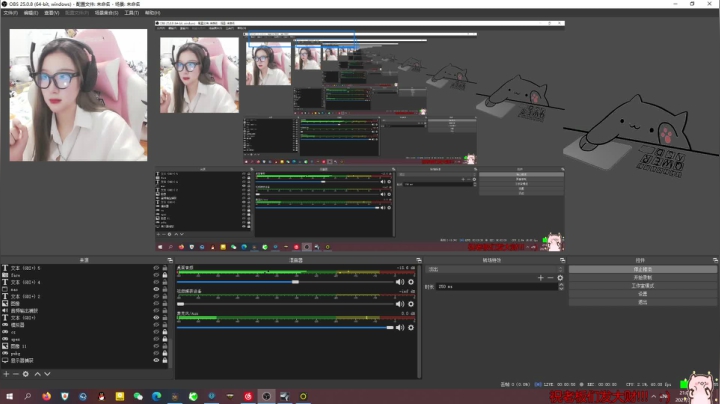Open Windows Start menu

pos(9,396)
